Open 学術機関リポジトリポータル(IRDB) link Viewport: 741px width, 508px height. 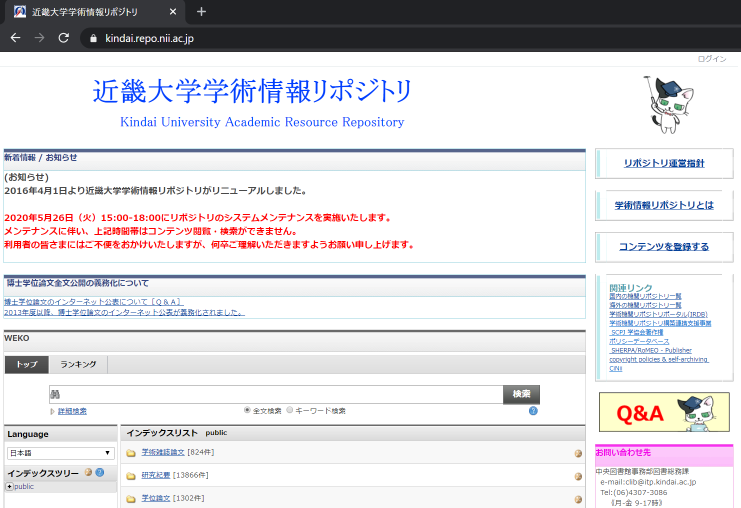658,314
